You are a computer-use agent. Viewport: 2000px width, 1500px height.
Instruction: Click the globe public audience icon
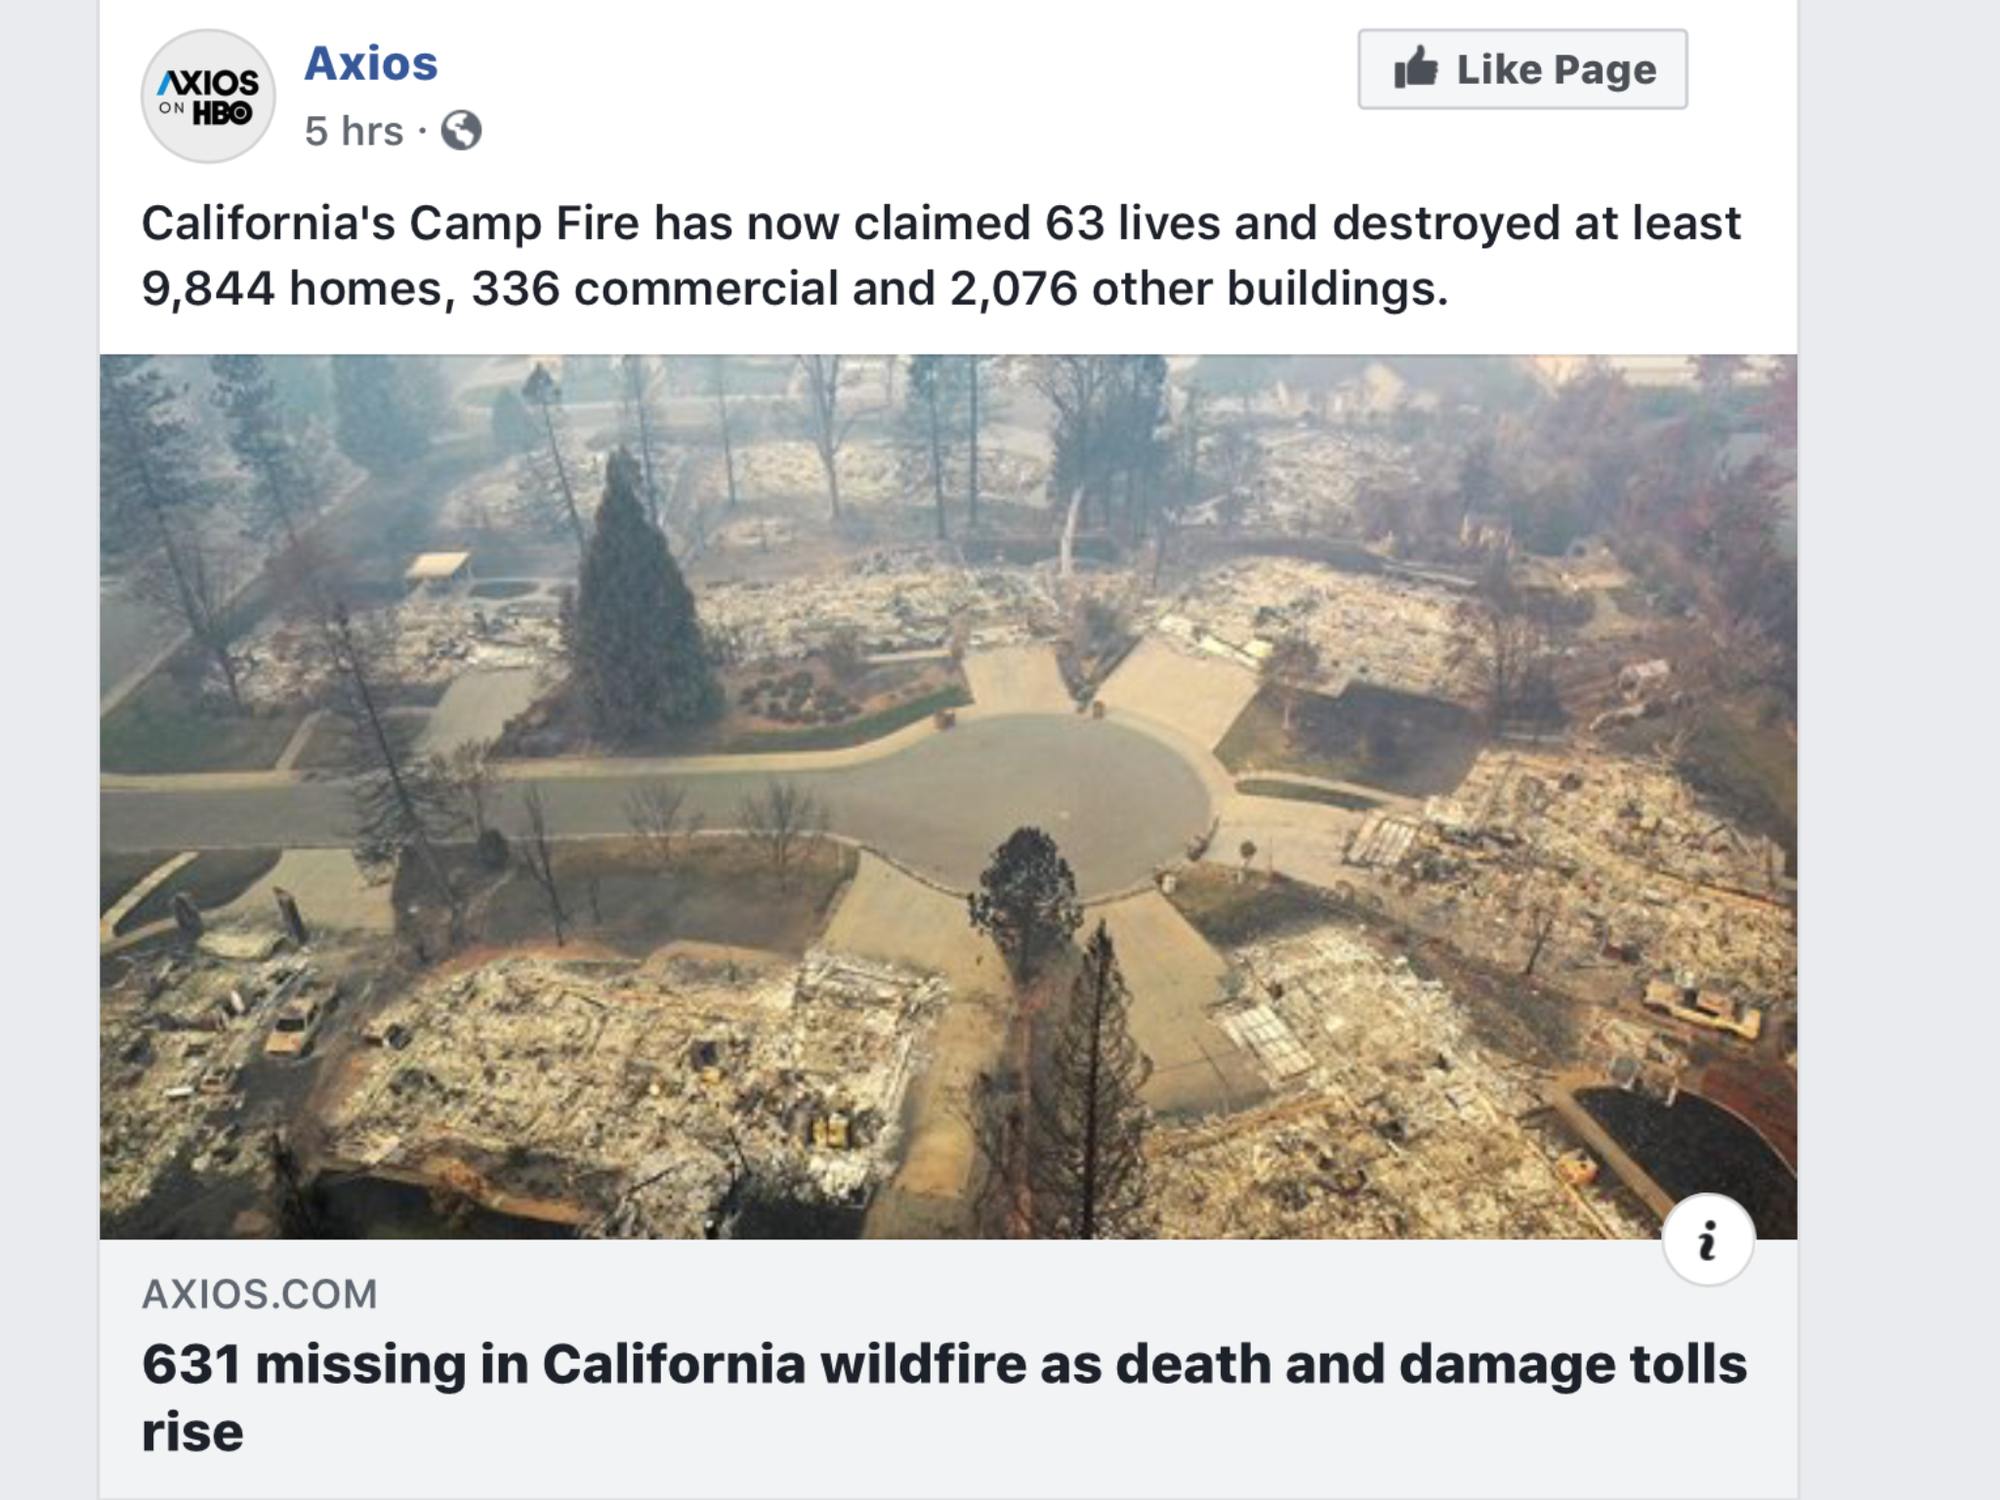click(x=461, y=130)
